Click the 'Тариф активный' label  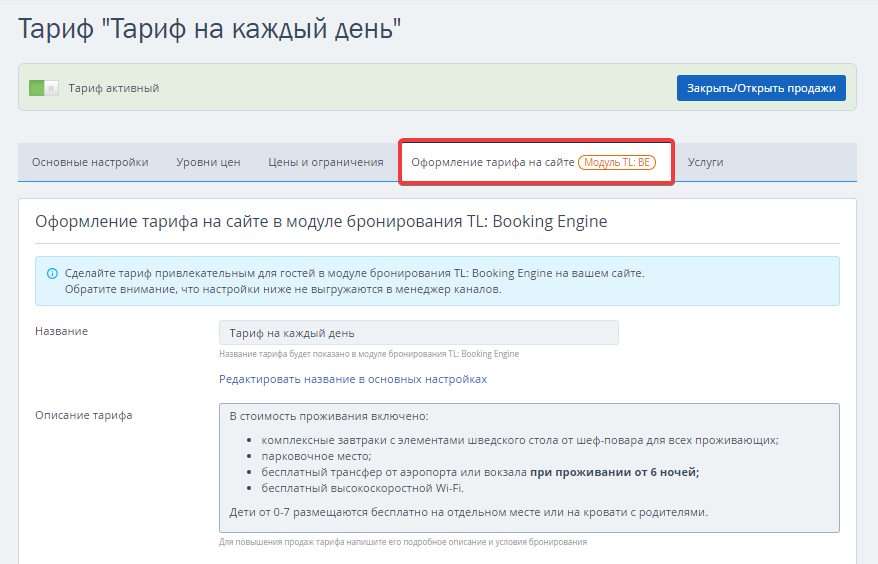pos(114,88)
